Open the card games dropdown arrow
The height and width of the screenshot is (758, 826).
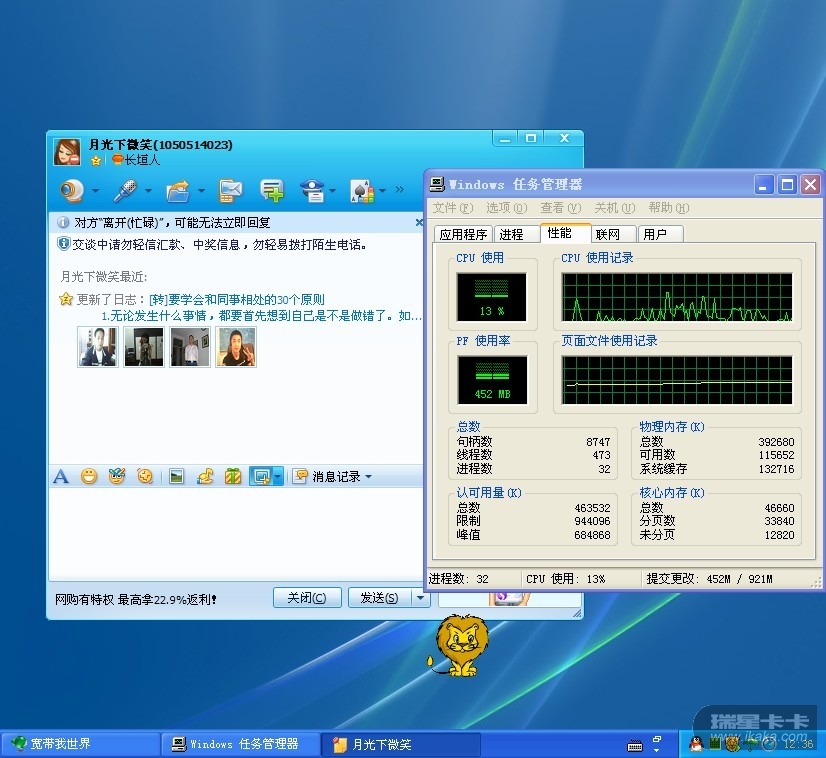(382, 191)
